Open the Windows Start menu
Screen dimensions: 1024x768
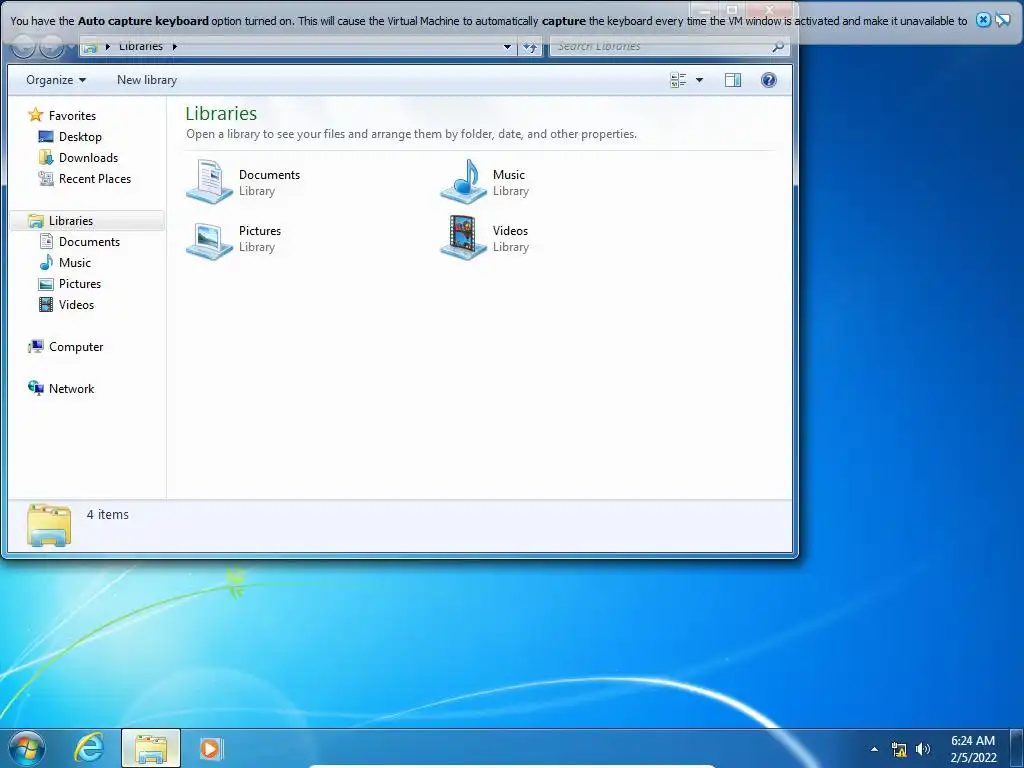[27, 748]
